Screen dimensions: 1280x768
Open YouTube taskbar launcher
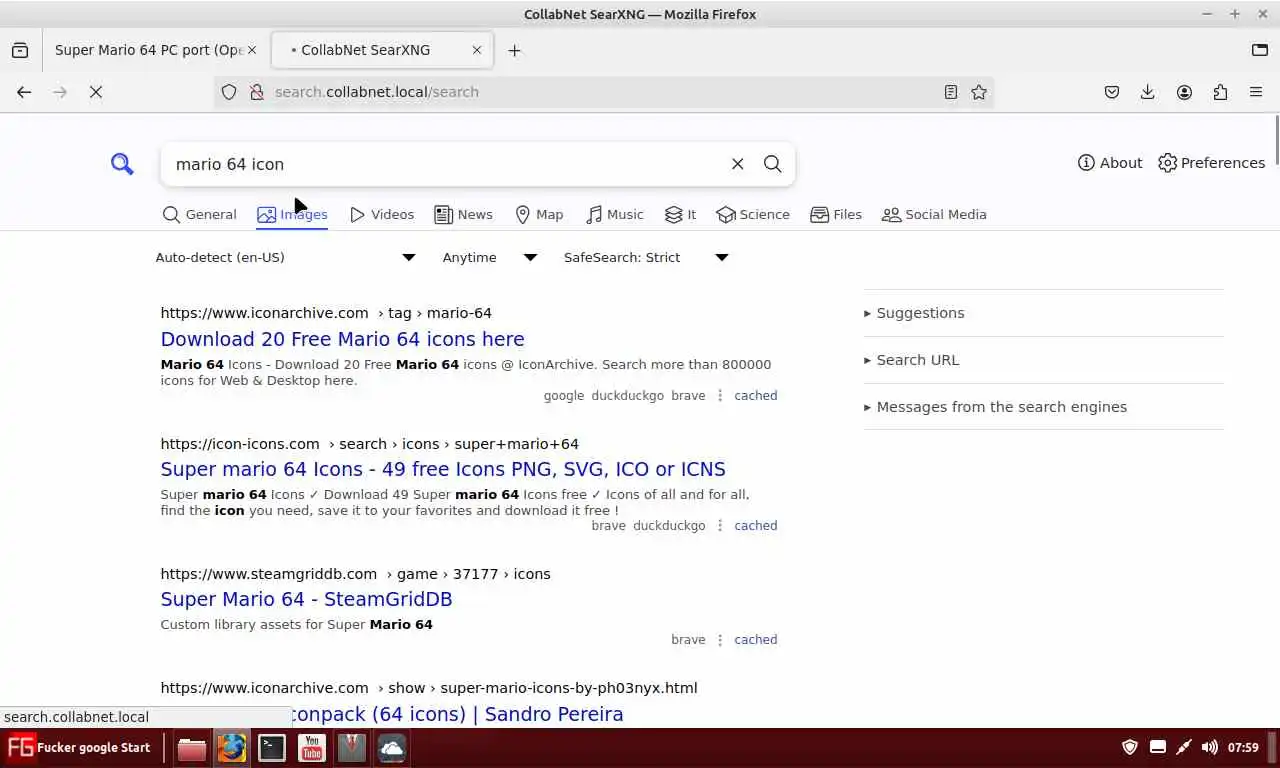click(312, 748)
